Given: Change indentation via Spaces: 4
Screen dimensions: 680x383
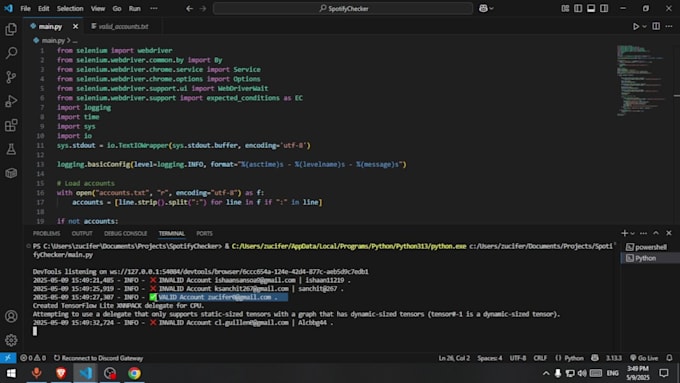Looking at the screenshot, I should click(x=490, y=358).
